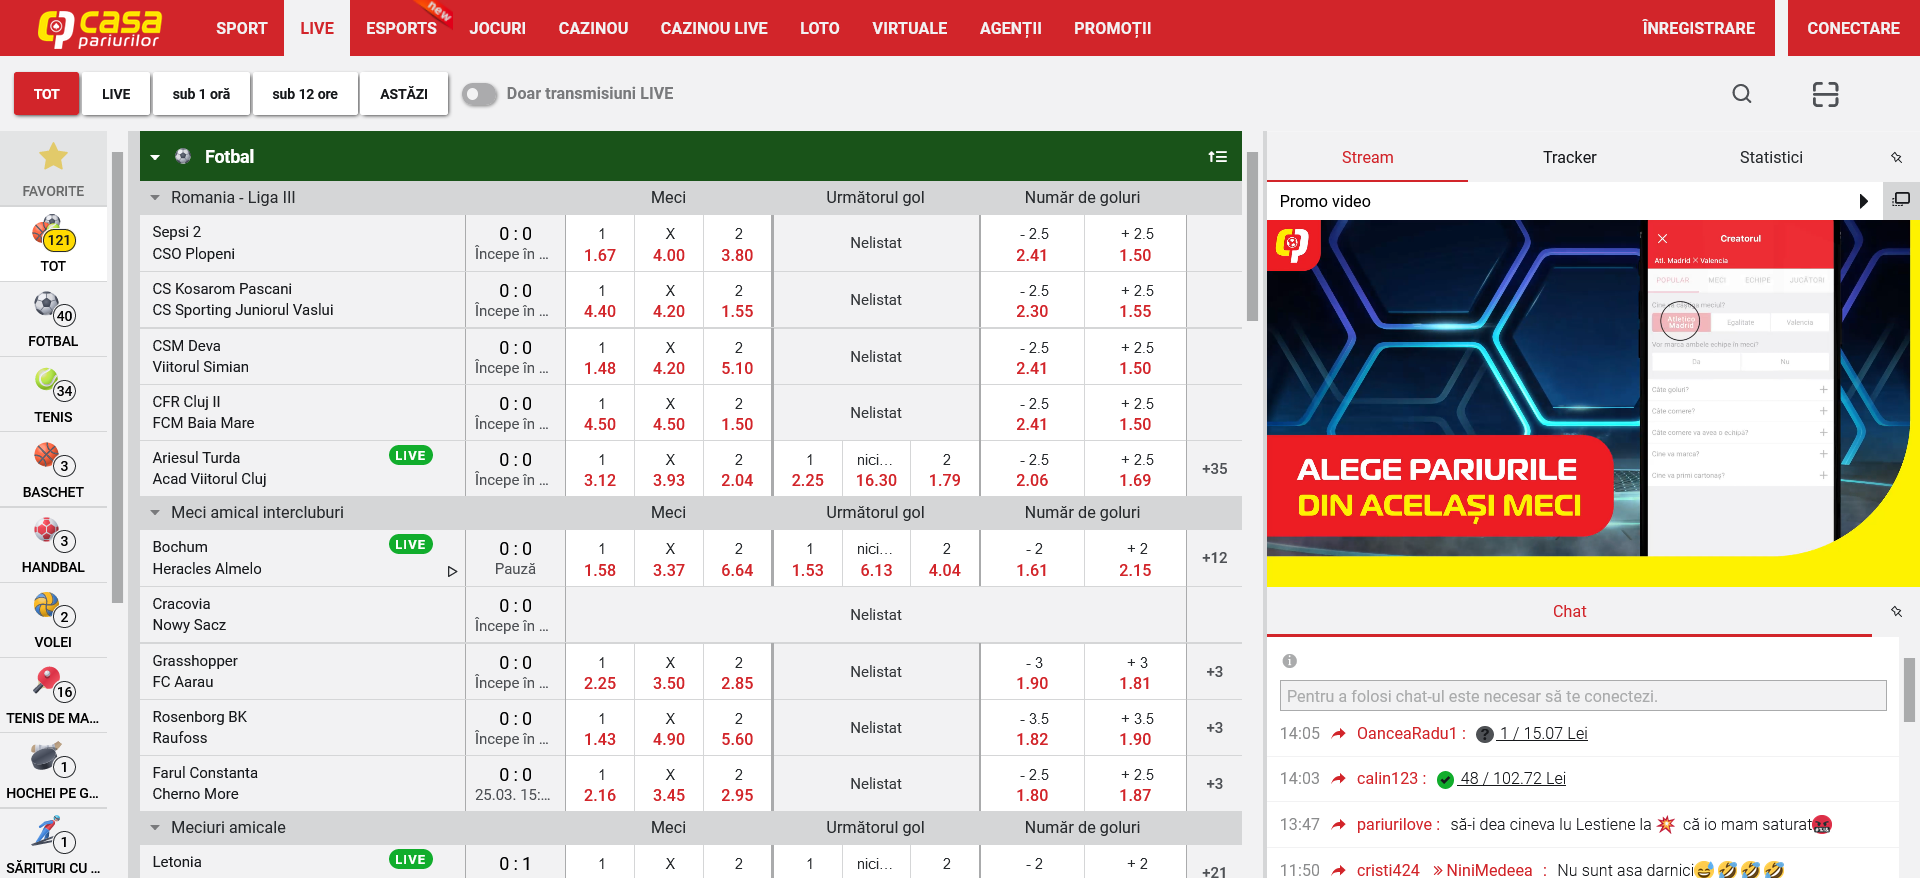Select Baschet sport in left sidebar

pyautogui.click(x=53, y=470)
